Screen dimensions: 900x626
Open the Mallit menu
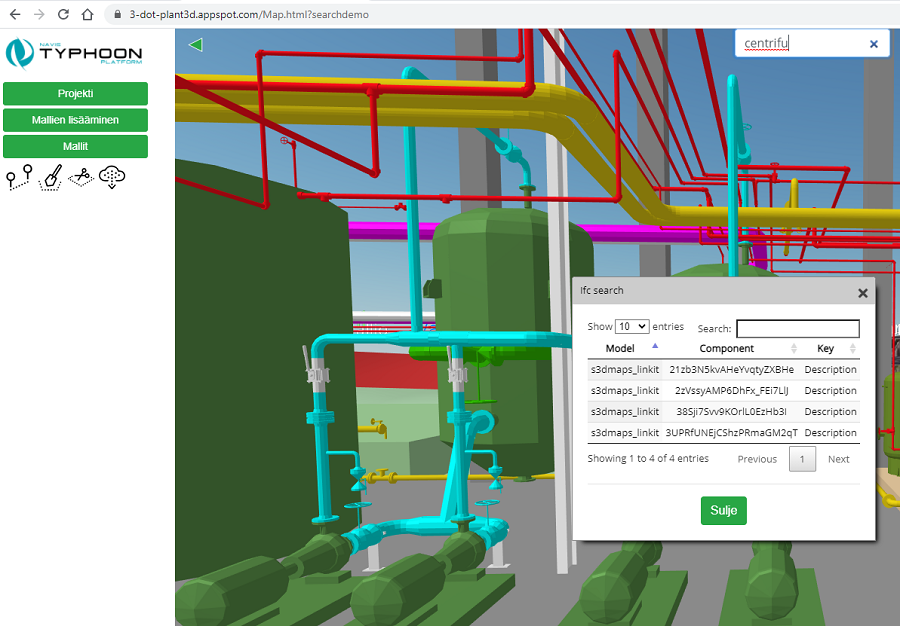(75, 146)
